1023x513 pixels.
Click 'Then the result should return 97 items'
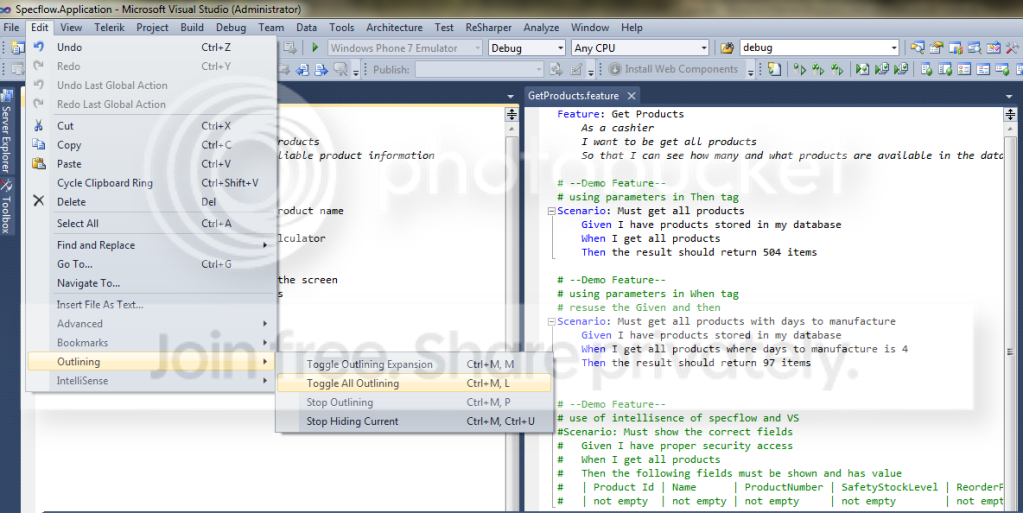pos(696,362)
